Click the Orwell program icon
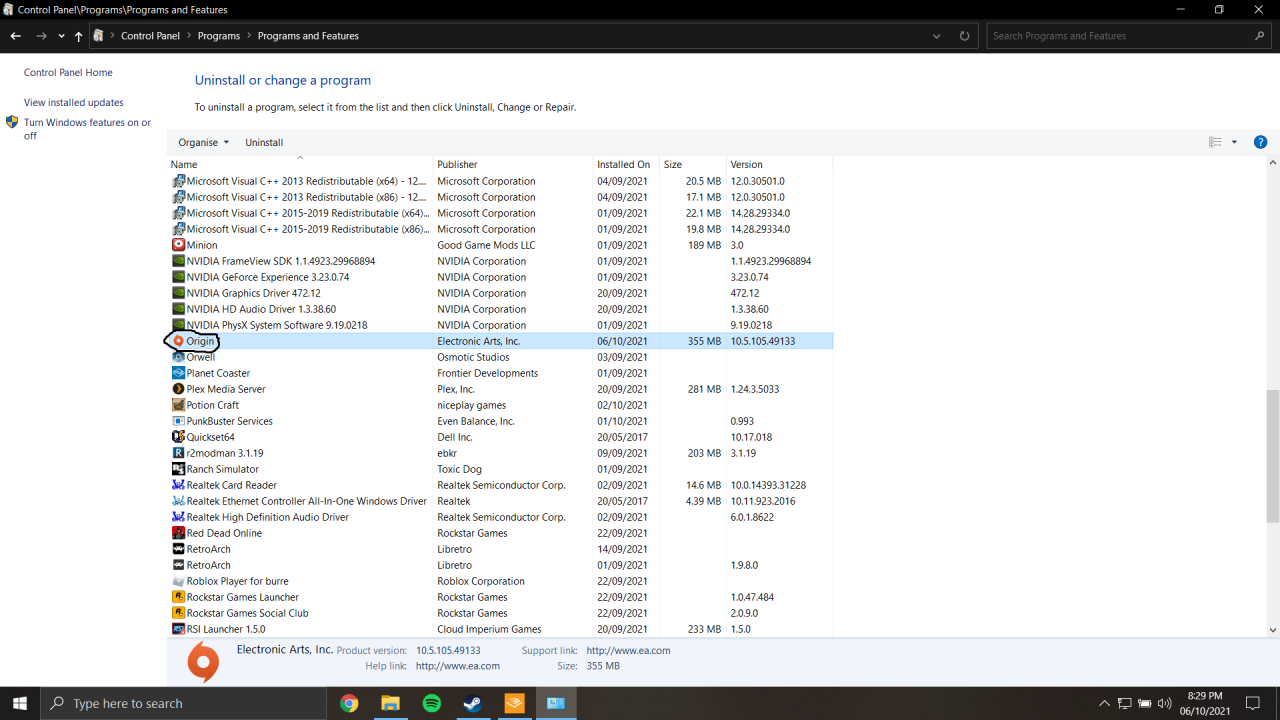The width and height of the screenshot is (1280, 720). 178,357
